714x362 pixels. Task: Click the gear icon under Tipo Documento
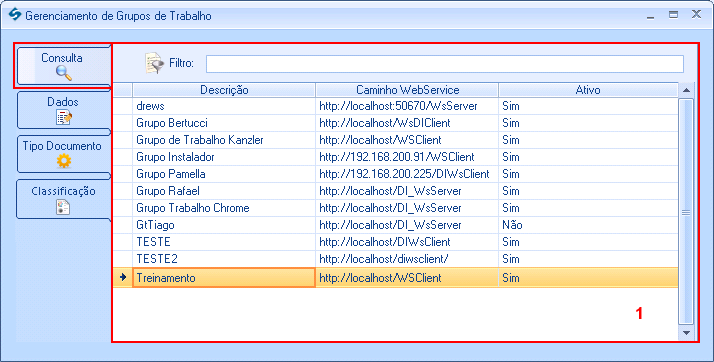(64, 161)
